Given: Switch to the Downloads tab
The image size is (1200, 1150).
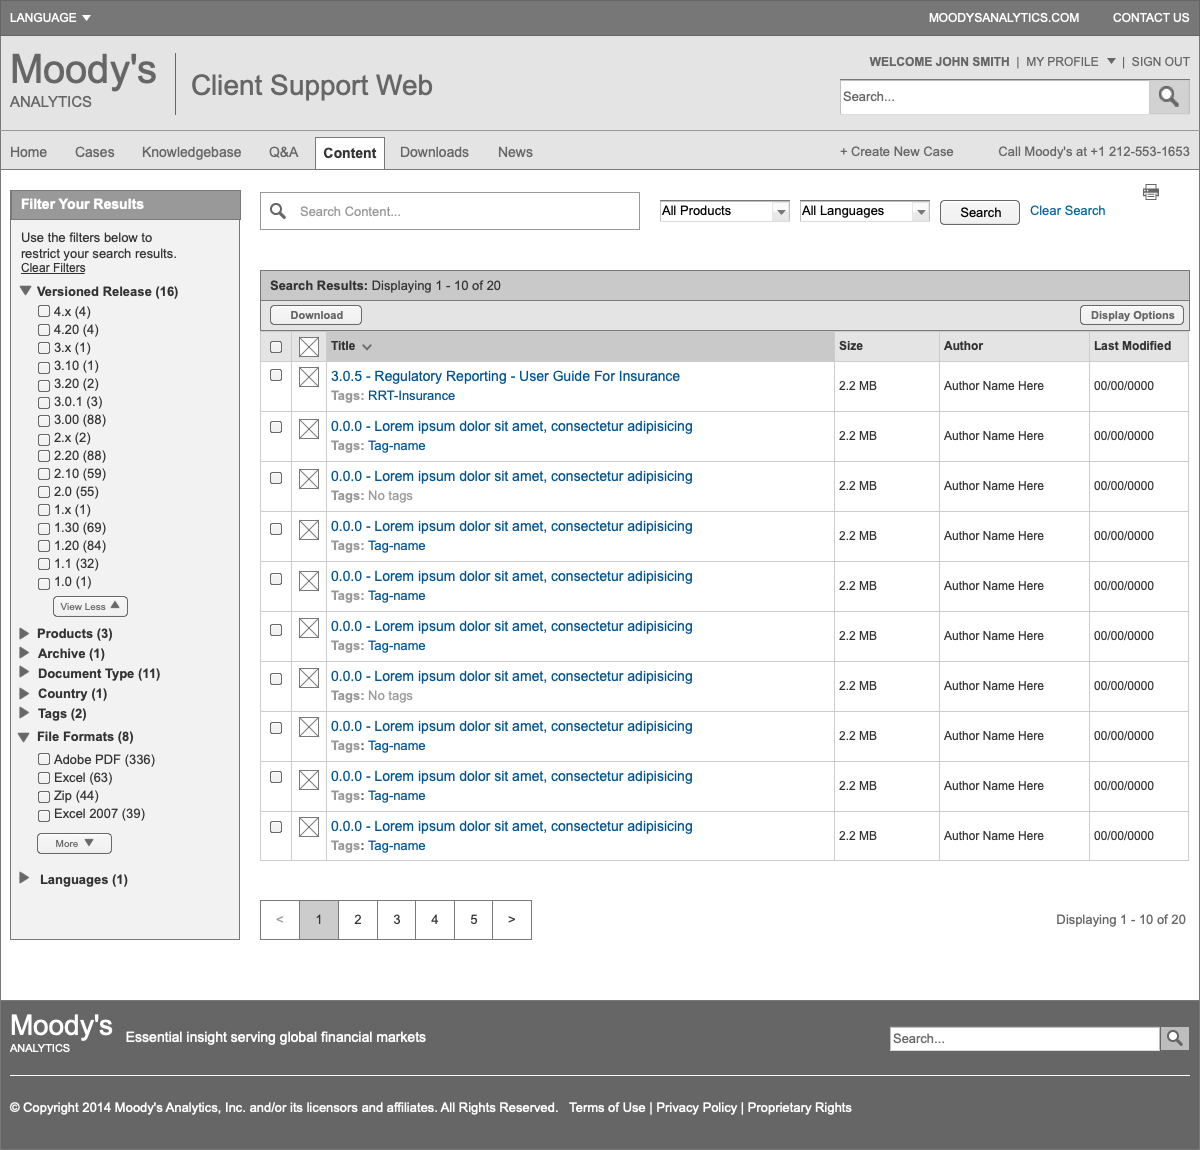Looking at the screenshot, I should (x=434, y=152).
